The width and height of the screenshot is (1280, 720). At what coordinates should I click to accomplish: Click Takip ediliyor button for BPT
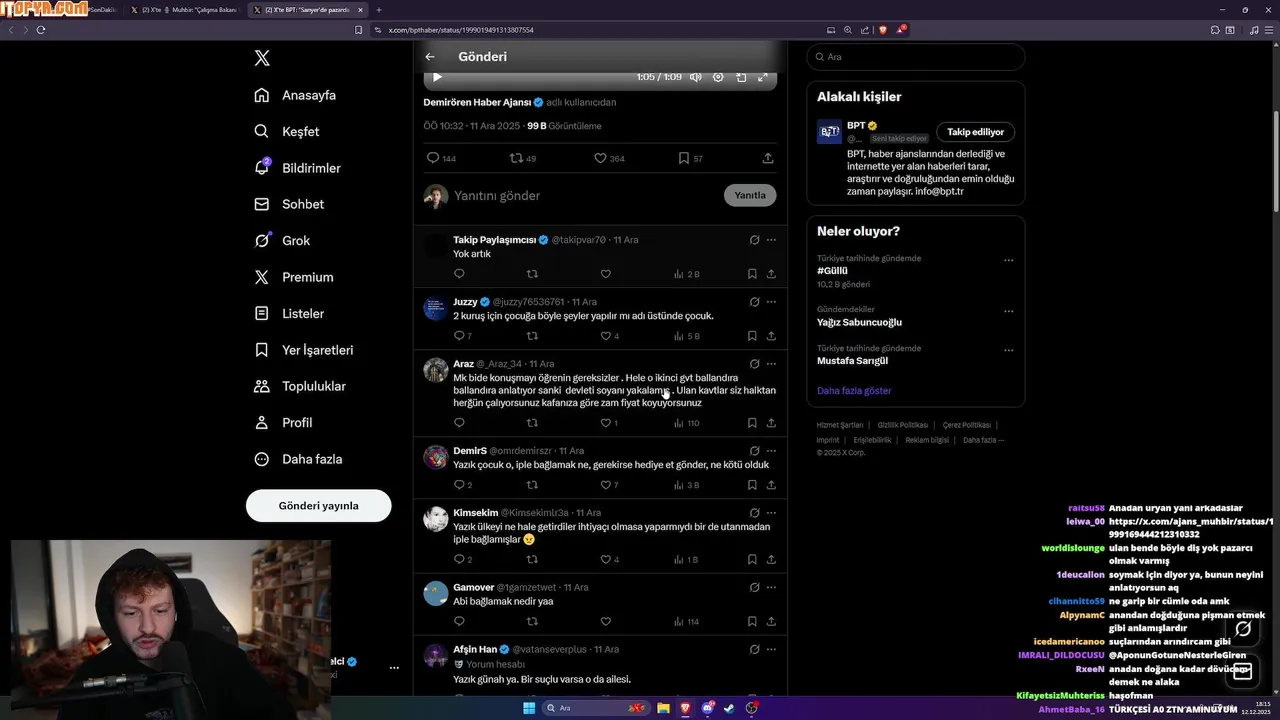(976, 132)
